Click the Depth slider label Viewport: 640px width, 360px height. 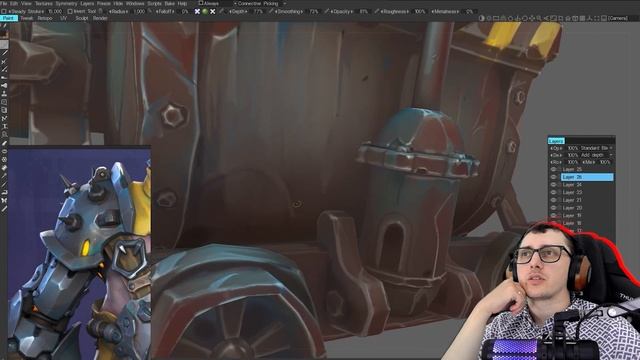pyautogui.click(x=238, y=11)
